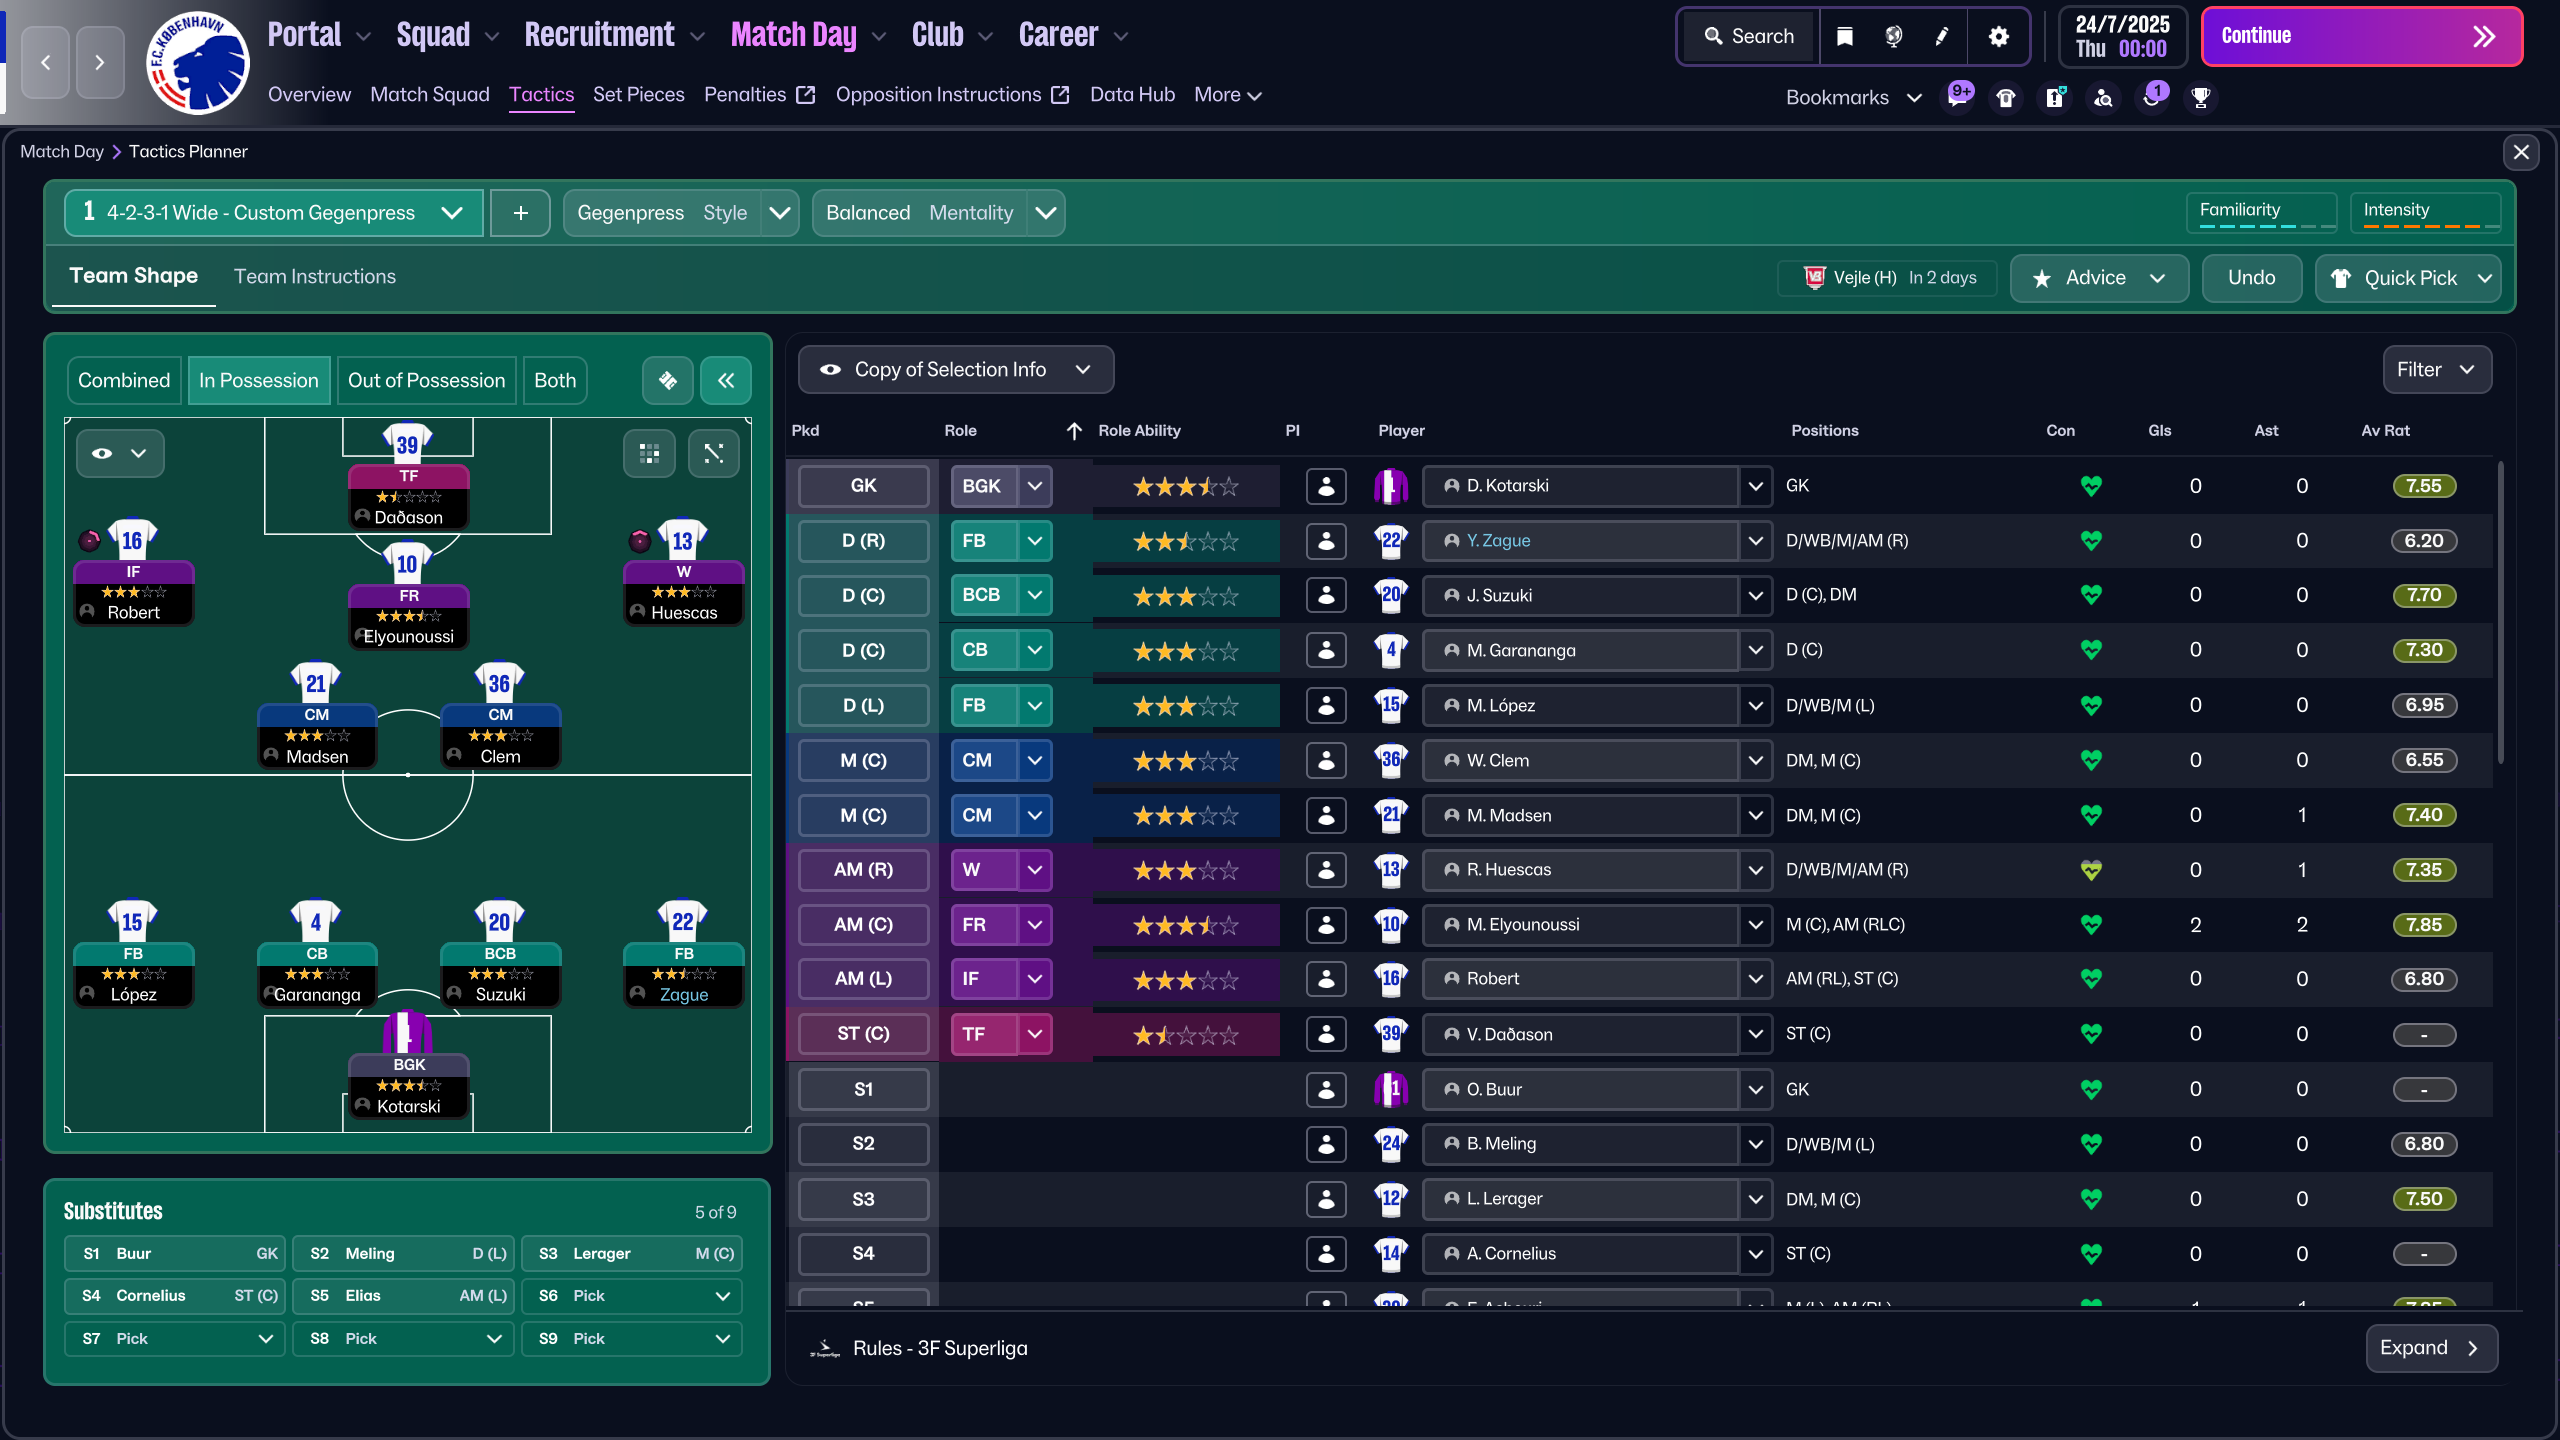Image resolution: width=2560 pixels, height=1440 pixels.
Task: Expand pitch view with fullscreen arrows icon
Action: pos(713,454)
